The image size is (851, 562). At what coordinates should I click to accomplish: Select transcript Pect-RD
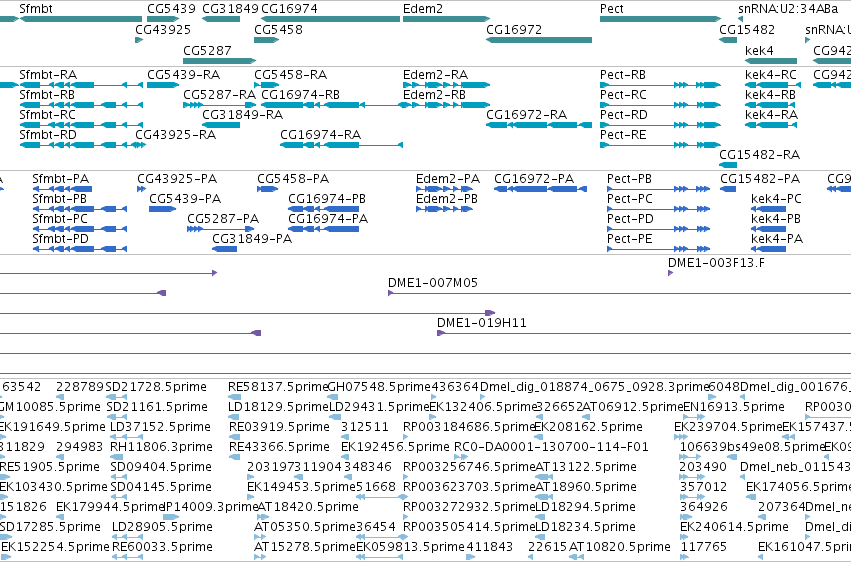pyautogui.click(x=661, y=125)
